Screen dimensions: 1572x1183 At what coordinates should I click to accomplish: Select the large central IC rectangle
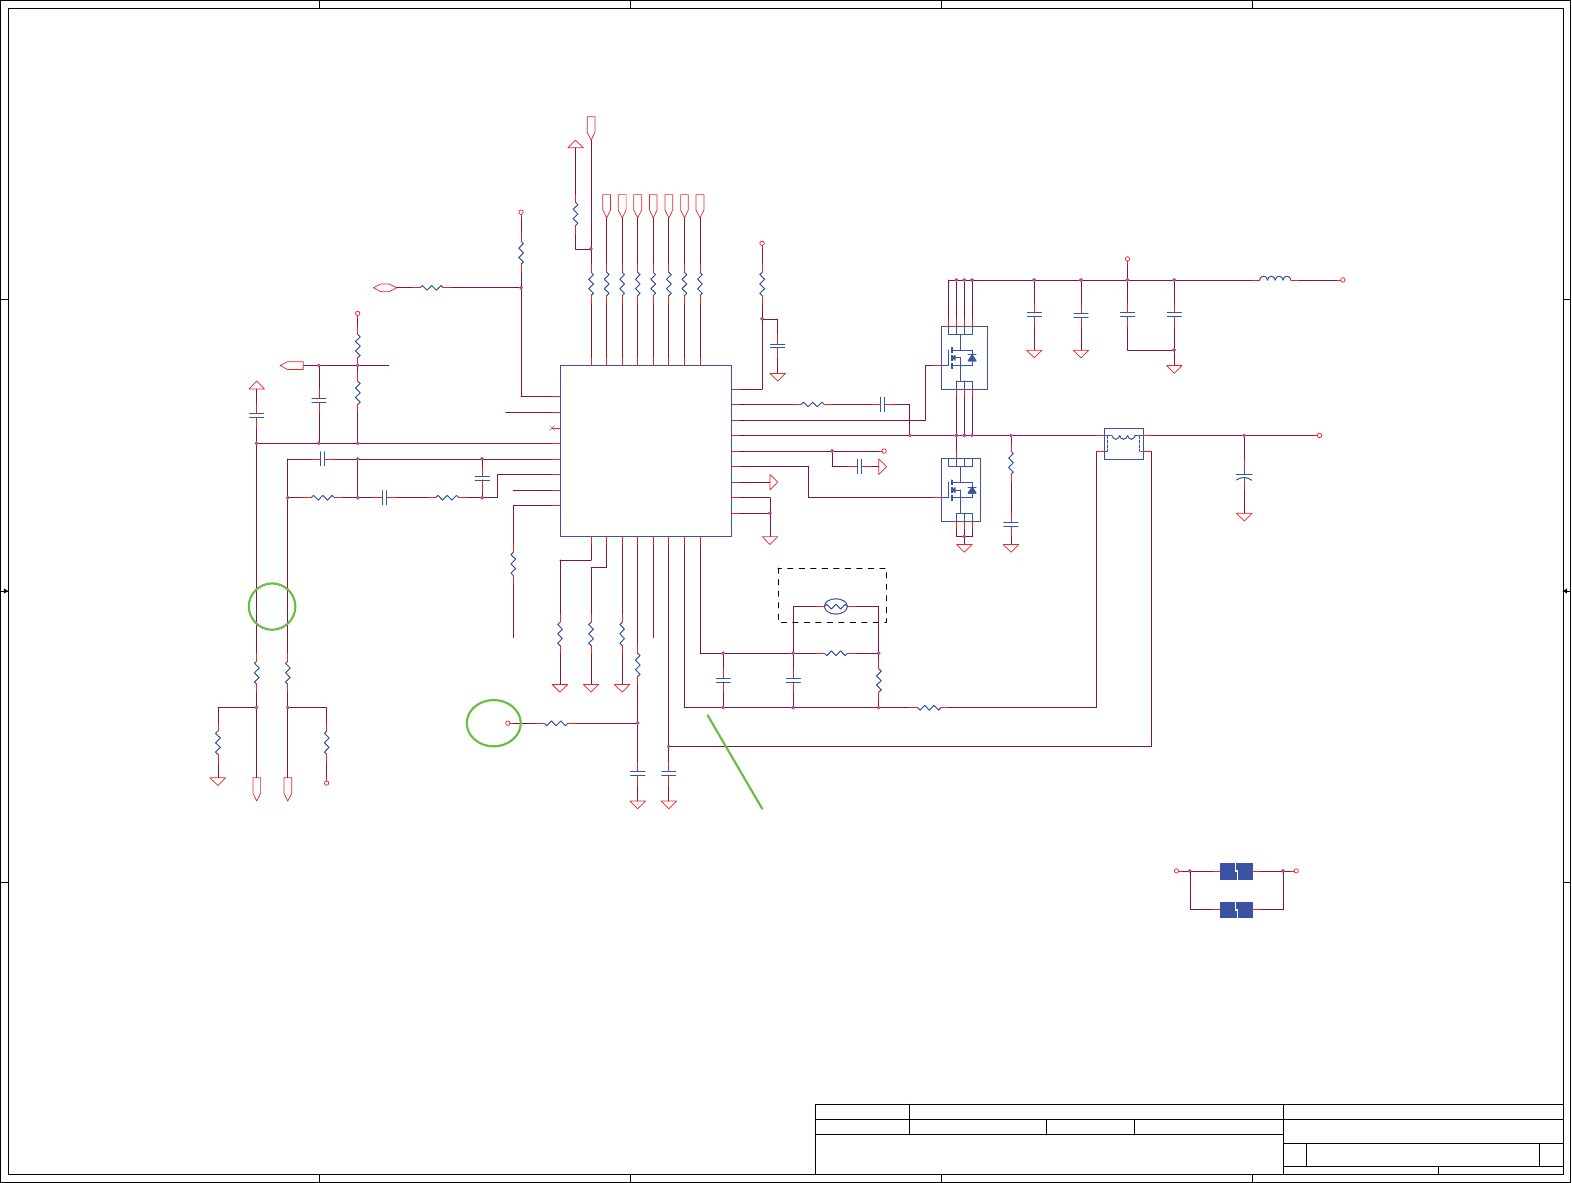coord(646,451)
